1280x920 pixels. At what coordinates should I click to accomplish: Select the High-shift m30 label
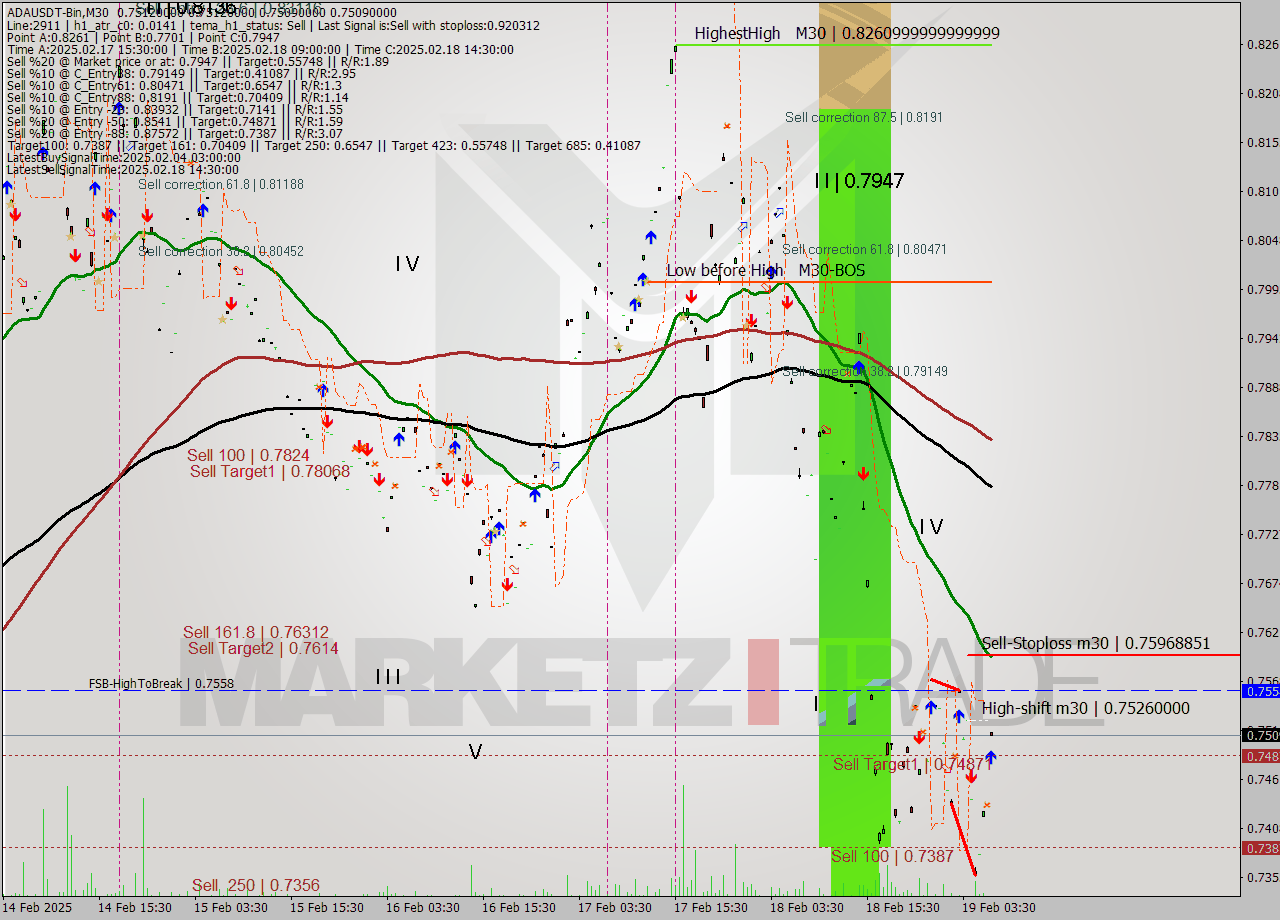[1085, 708]
